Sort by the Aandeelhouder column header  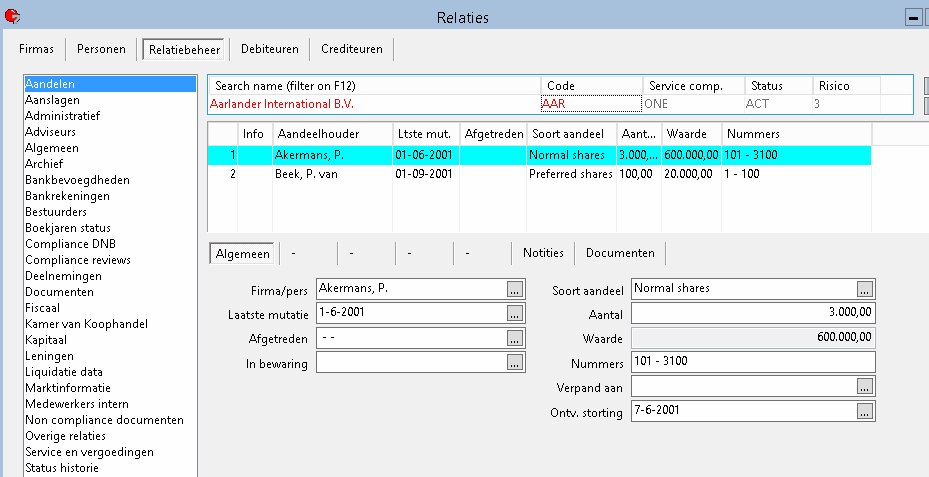point(332,134)
